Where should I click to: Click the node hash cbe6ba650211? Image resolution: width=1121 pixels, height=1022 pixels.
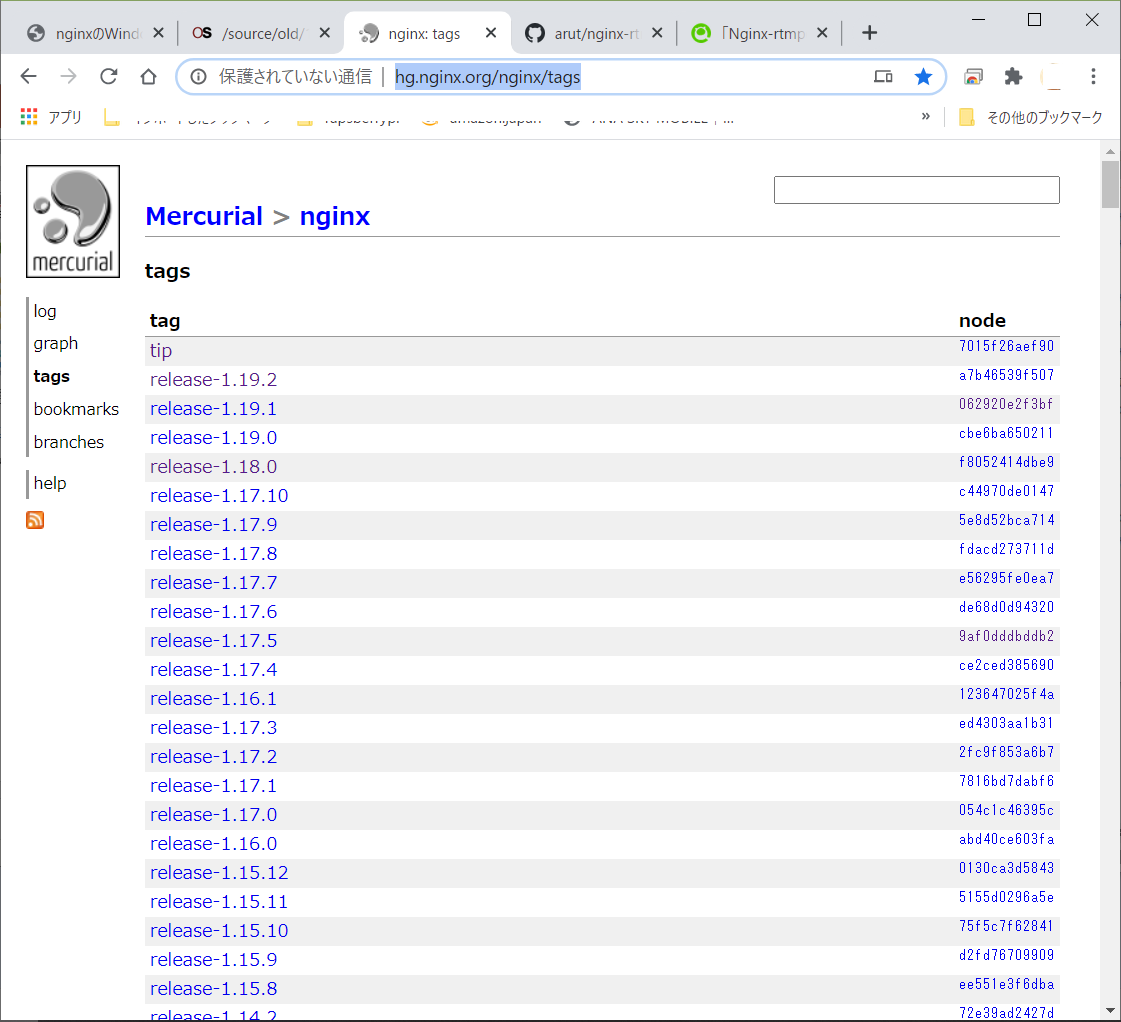coord(1007,433)
